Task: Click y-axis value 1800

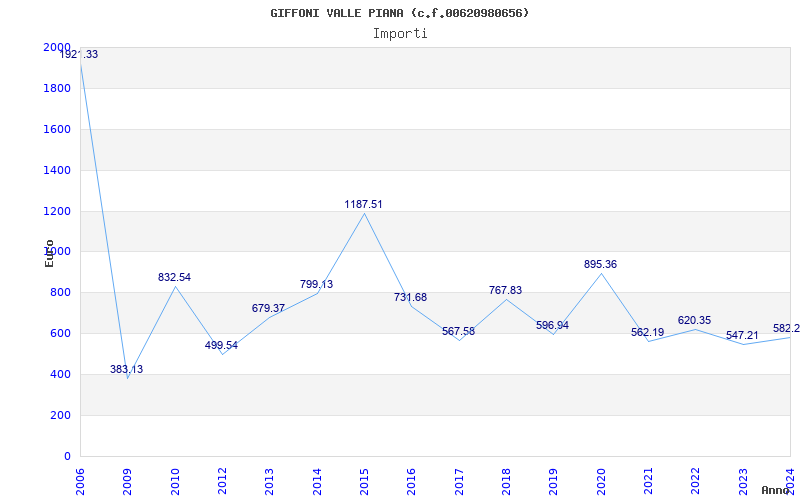Action: coord(57,88)
